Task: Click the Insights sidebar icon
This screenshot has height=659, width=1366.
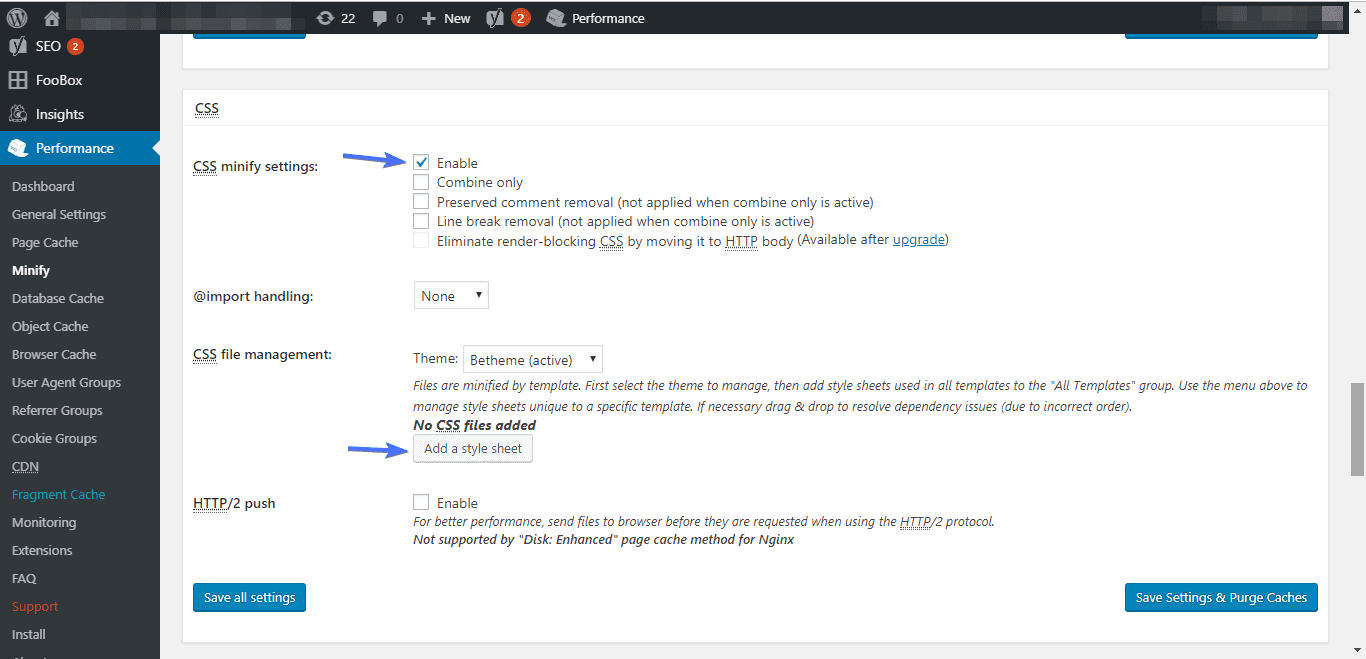Action: (17, 114)
